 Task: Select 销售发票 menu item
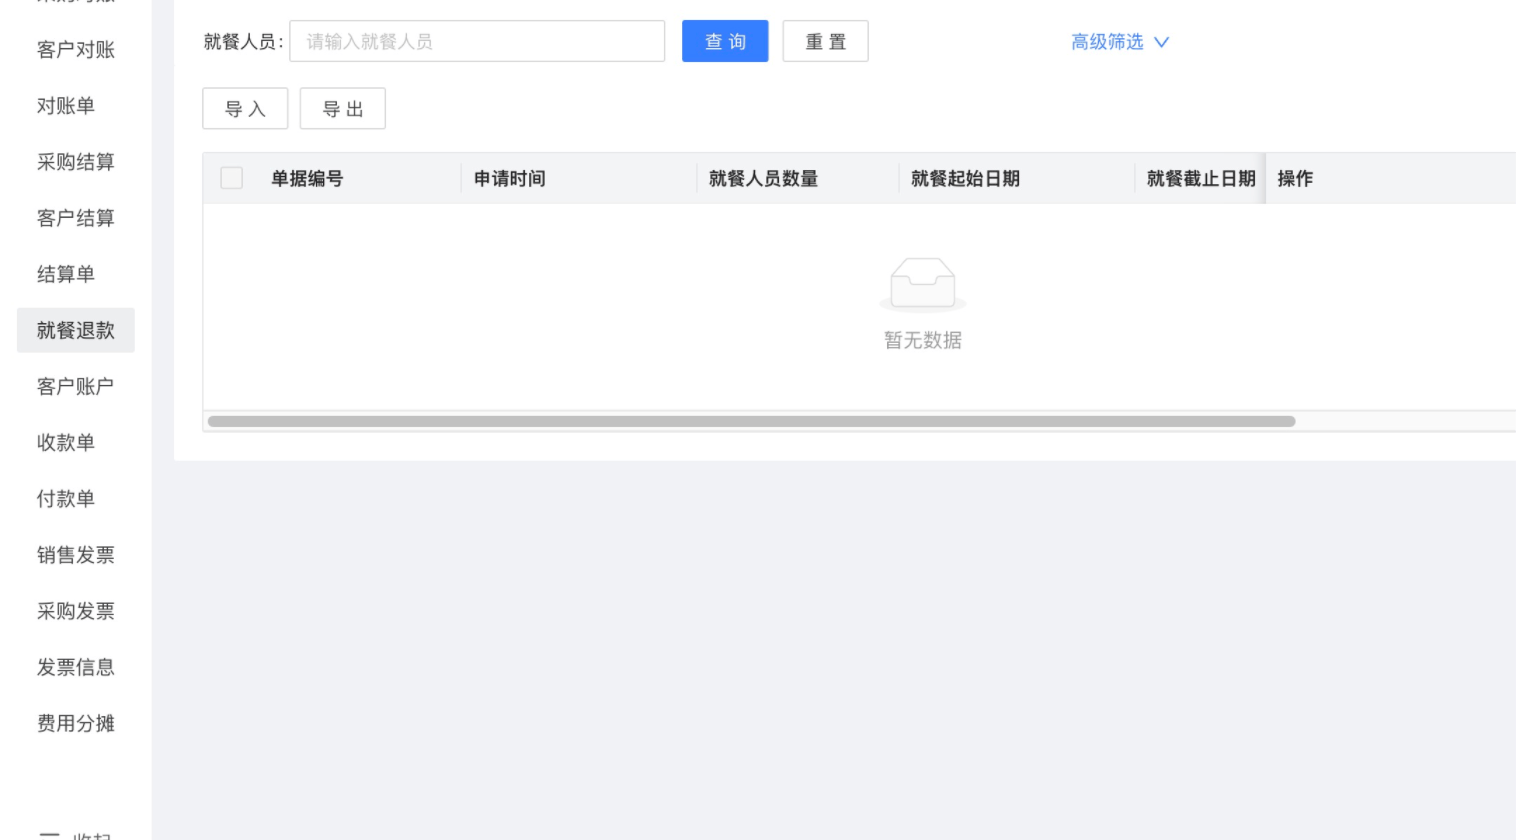[76, 554]
